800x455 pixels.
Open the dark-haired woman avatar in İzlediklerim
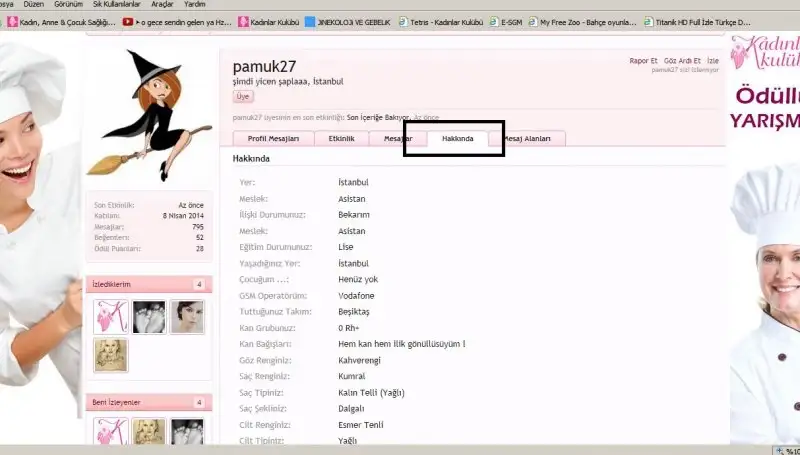point(186,317)
